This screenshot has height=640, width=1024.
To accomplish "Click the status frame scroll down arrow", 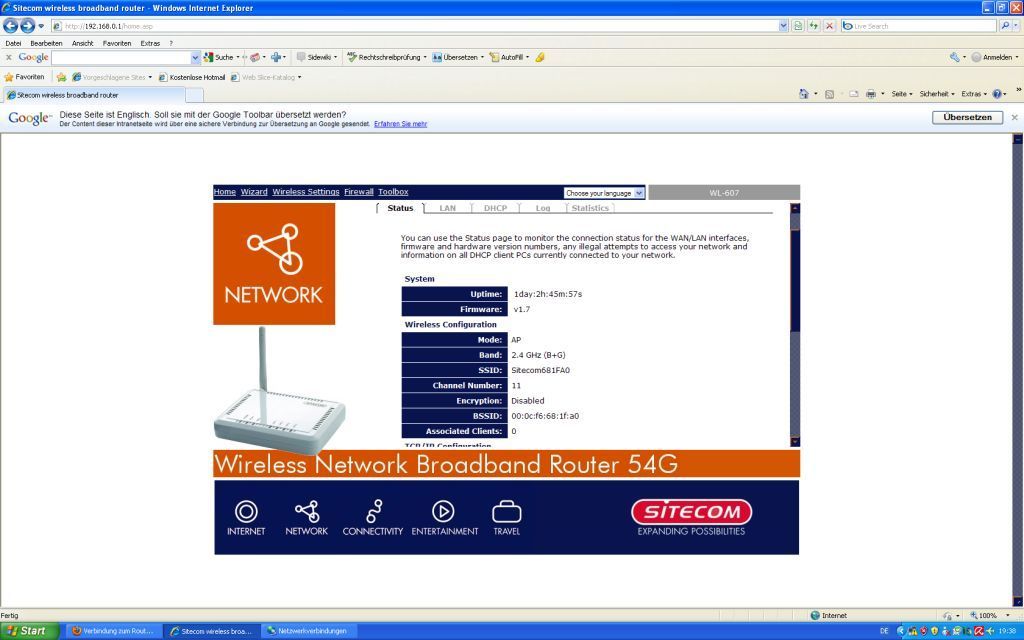I will pos(795,442).
